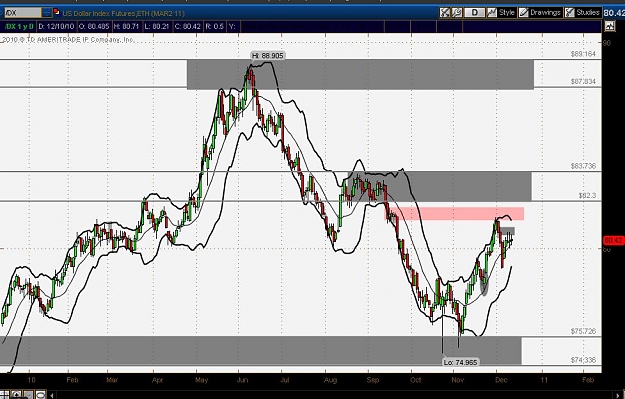Click the Dec label on time axis
625x399 pixels.
click(501, 380)
